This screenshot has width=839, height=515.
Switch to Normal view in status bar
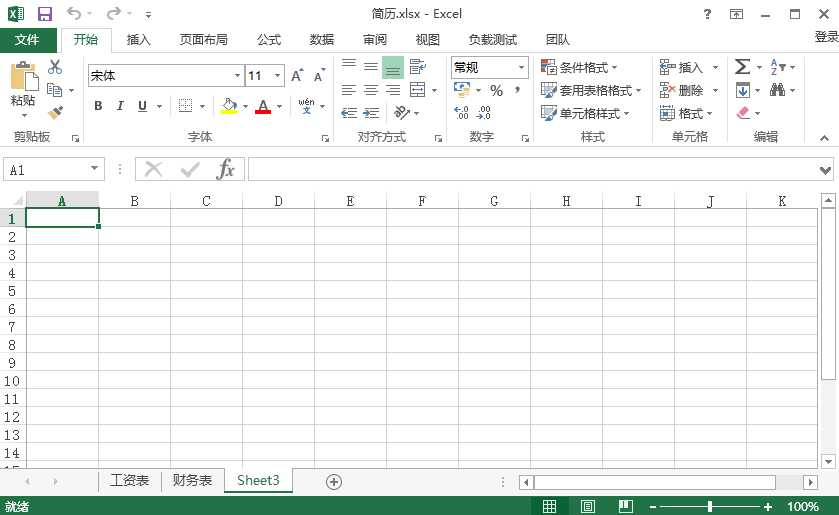[x=549, y=506]
